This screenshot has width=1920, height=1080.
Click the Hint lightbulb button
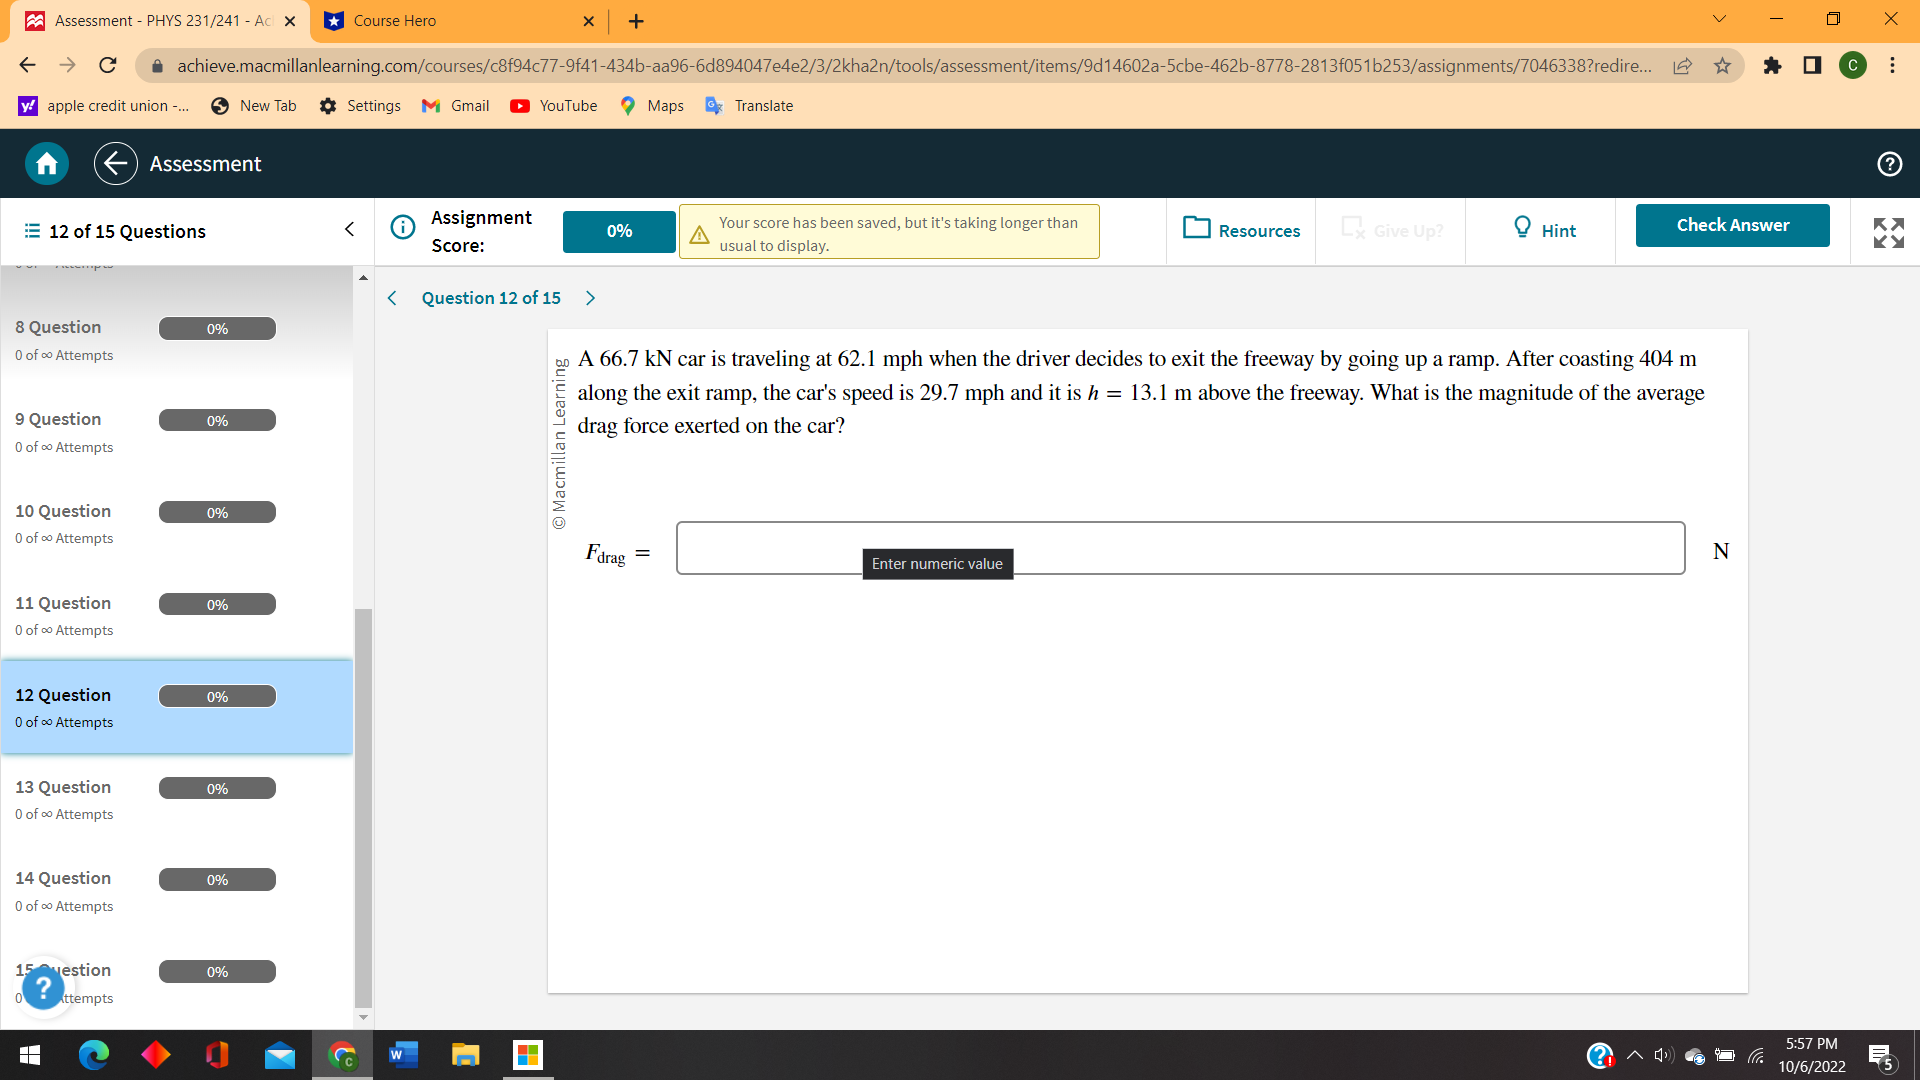click(1543, 230)
